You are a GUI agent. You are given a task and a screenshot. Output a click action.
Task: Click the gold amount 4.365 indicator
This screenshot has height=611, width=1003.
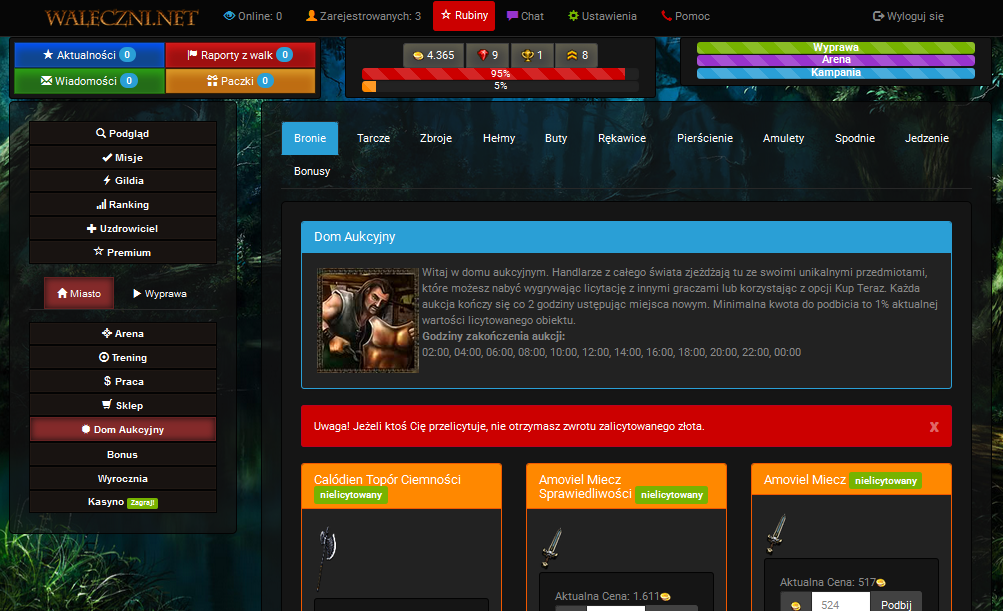(434, 55)
